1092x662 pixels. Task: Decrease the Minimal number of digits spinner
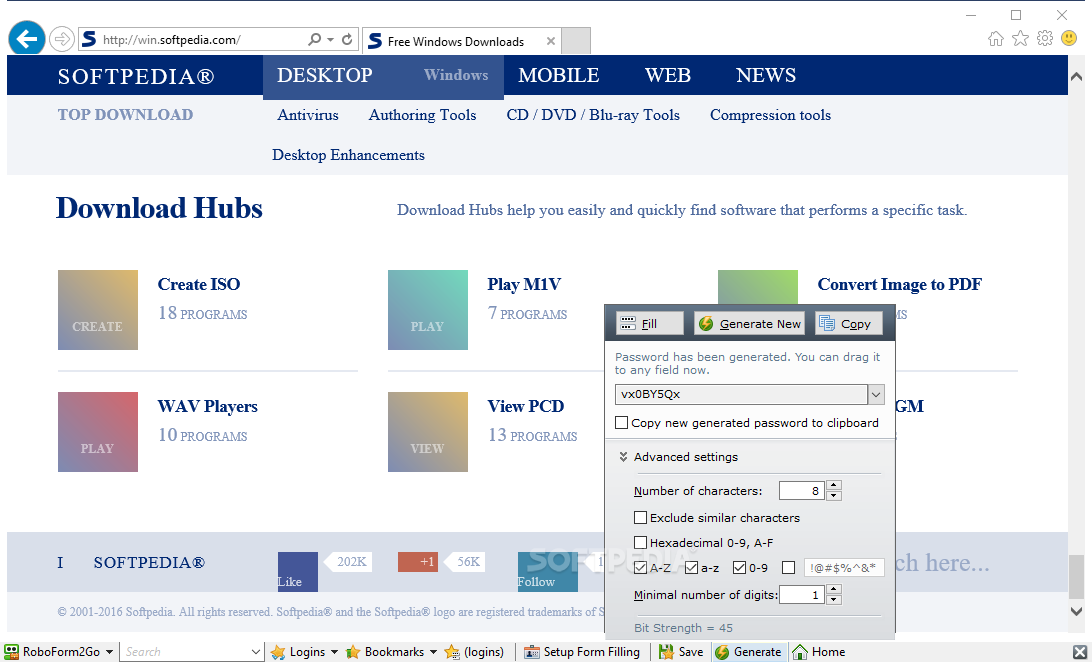pos(834,599)
